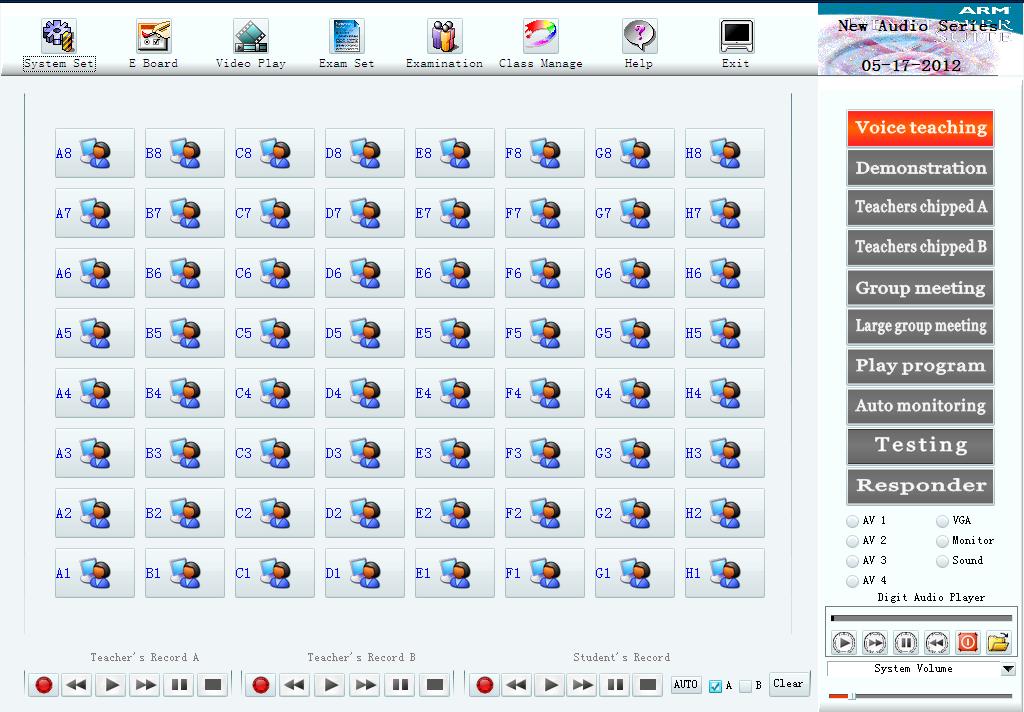Open Class Manage from the toolbar
The width and height of the screenshot is (1024, 712).
[x=540, y=36]
